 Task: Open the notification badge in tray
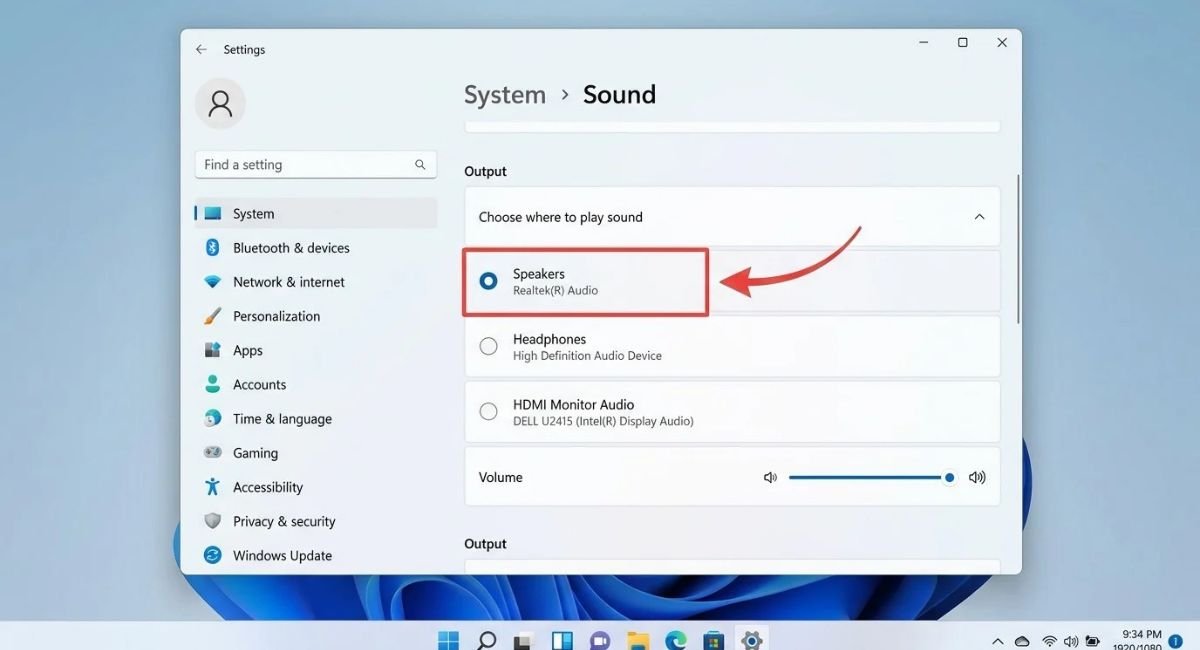click(x=1176, y=641)
